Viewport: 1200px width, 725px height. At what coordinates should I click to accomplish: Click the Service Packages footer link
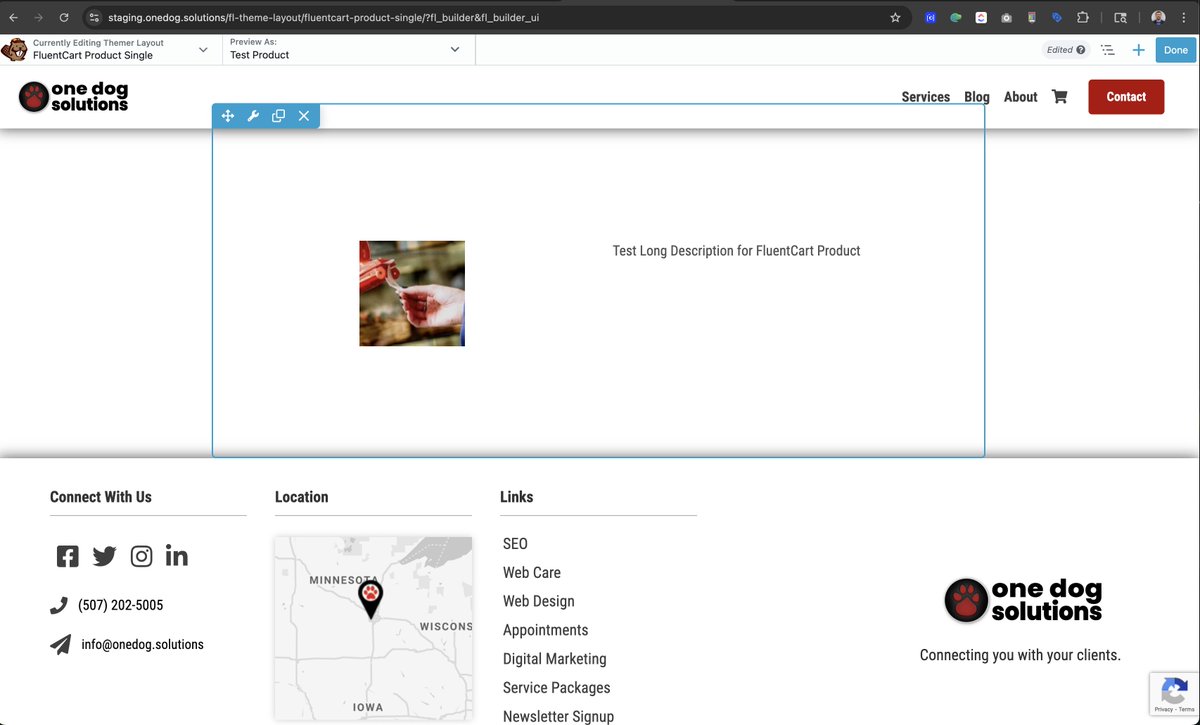(x=556, y=688)
